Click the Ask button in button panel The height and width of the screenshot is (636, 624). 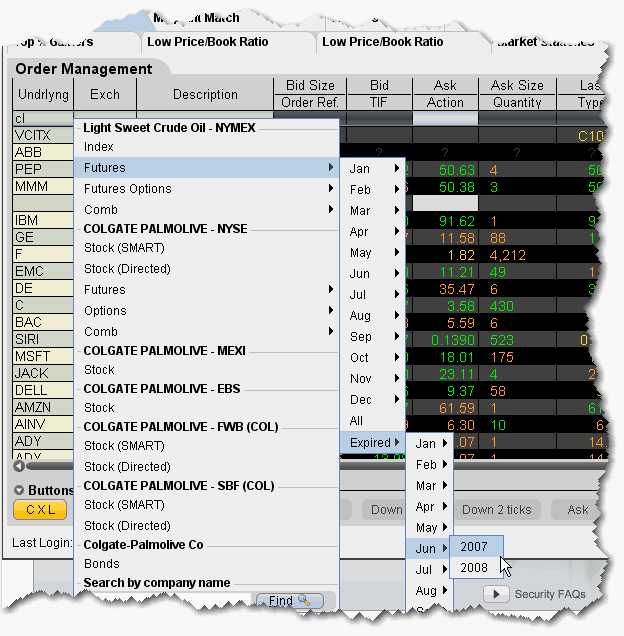tap(578, 510)
